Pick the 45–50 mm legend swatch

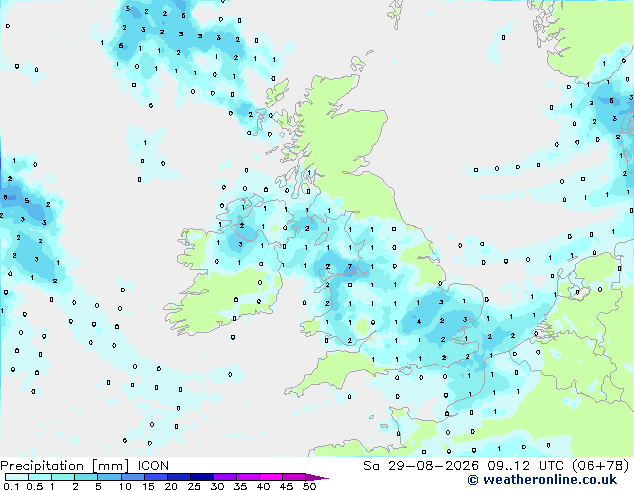point(294,477)
